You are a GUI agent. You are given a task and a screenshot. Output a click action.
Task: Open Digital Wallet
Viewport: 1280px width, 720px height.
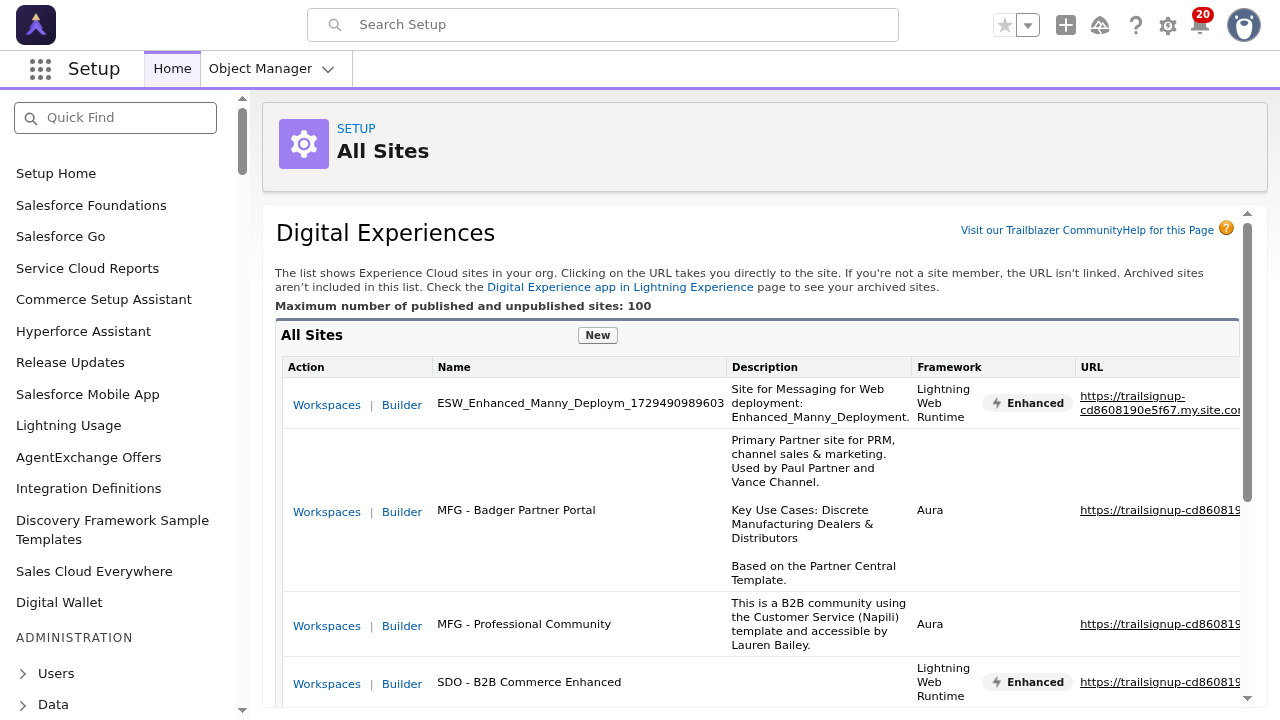pos(59,603)
